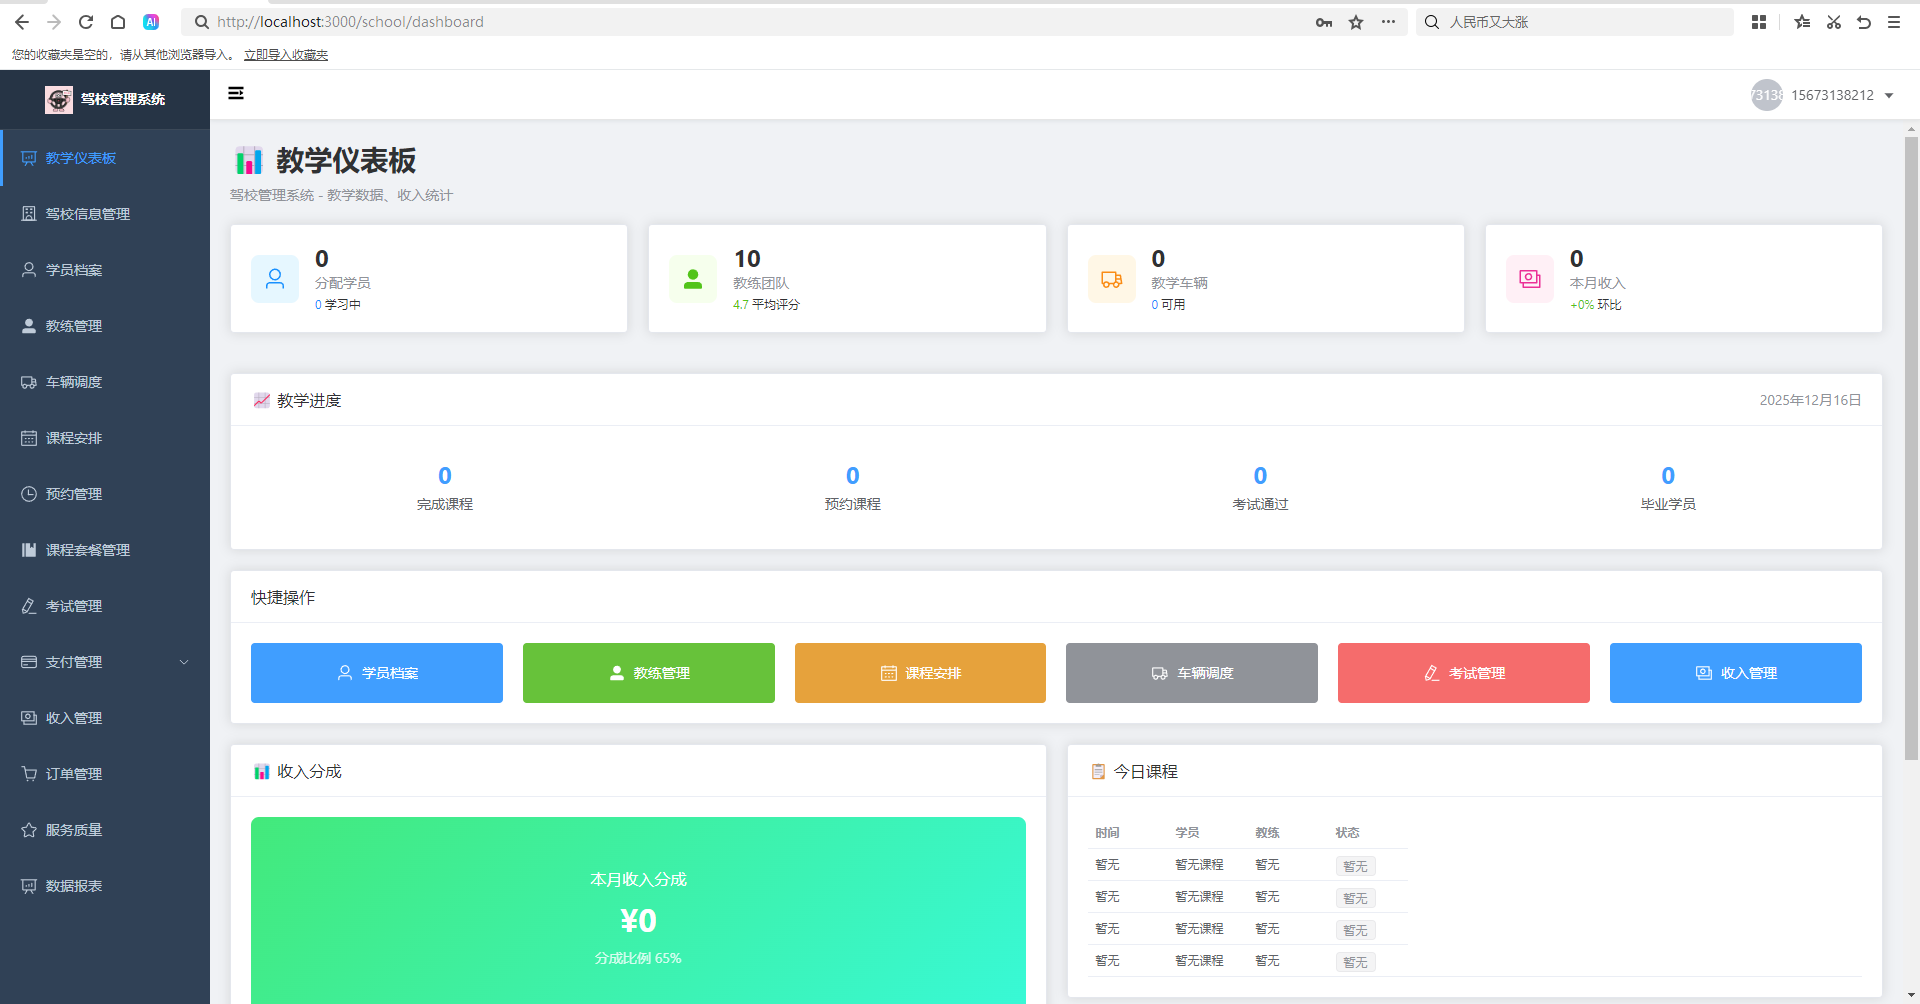The width and height of the screenshot is (1920, 1004).
Task: Select 车辆调度 in the sidebar menu
Action: 74,382
